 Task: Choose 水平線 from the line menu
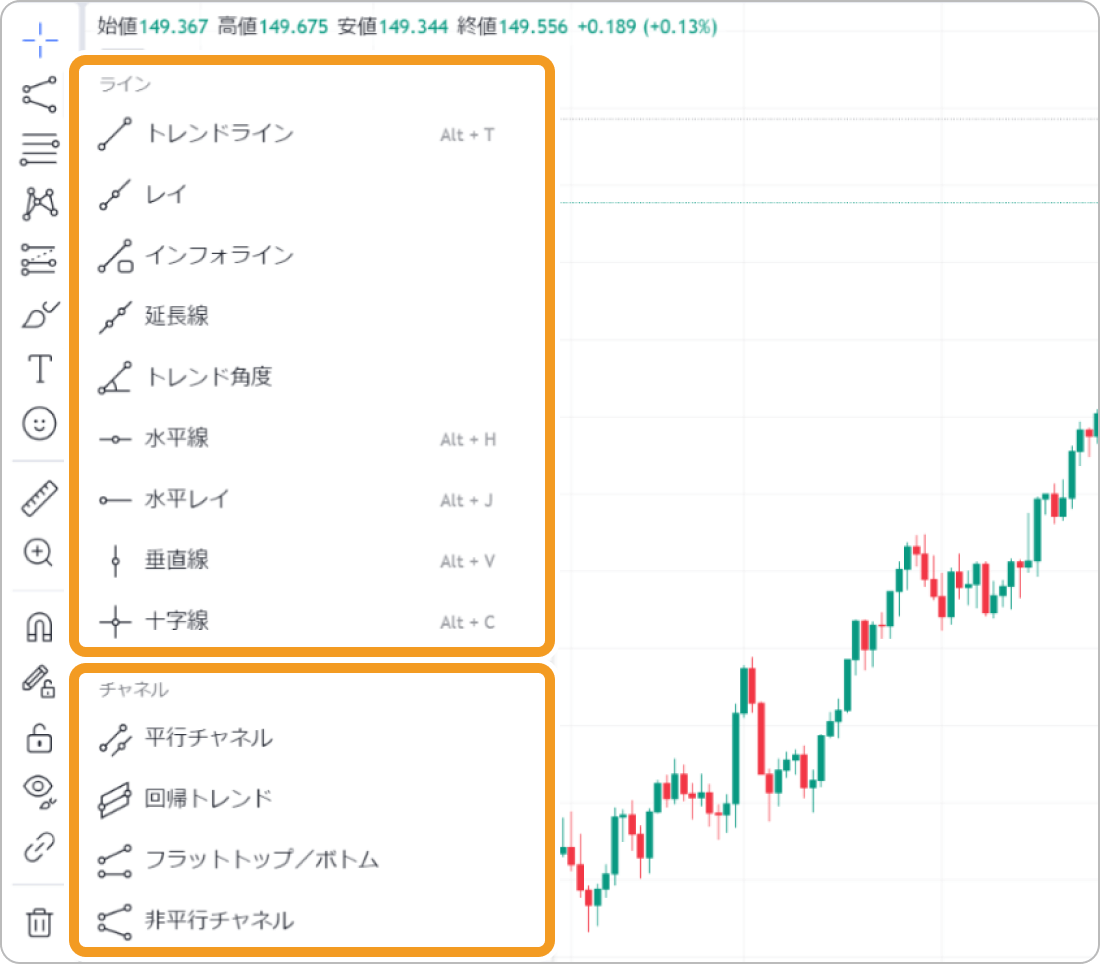click(x=177, y=439)
